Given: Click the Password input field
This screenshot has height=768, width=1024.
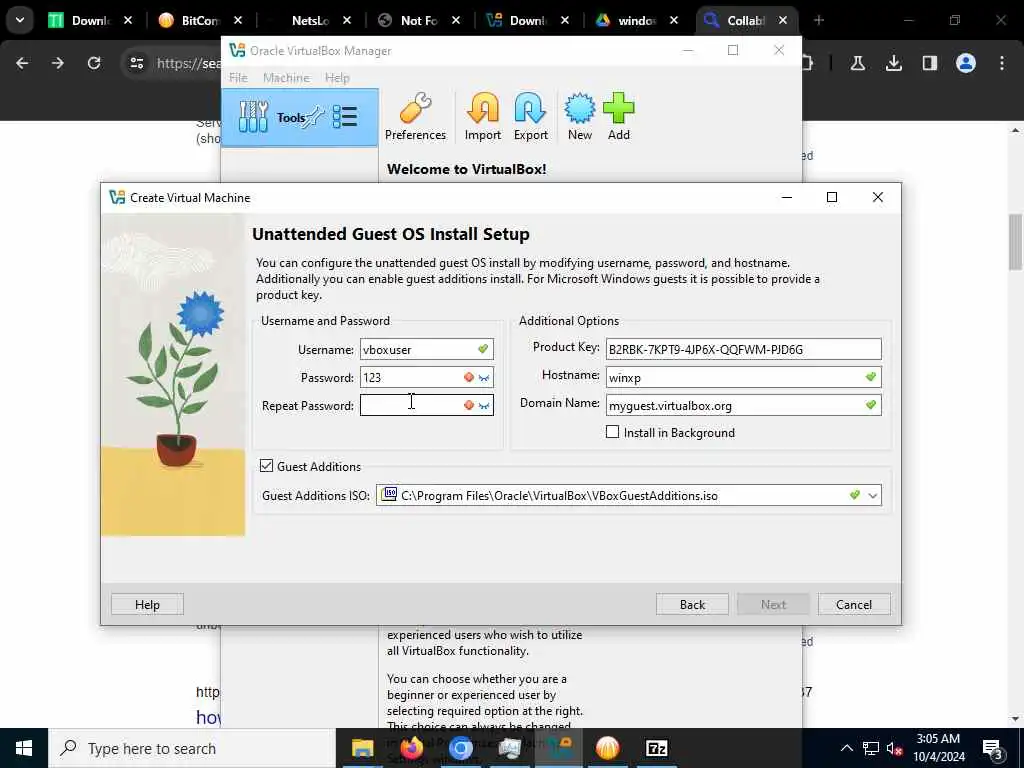Looking at the screenshot, I should tap(426, 377).
